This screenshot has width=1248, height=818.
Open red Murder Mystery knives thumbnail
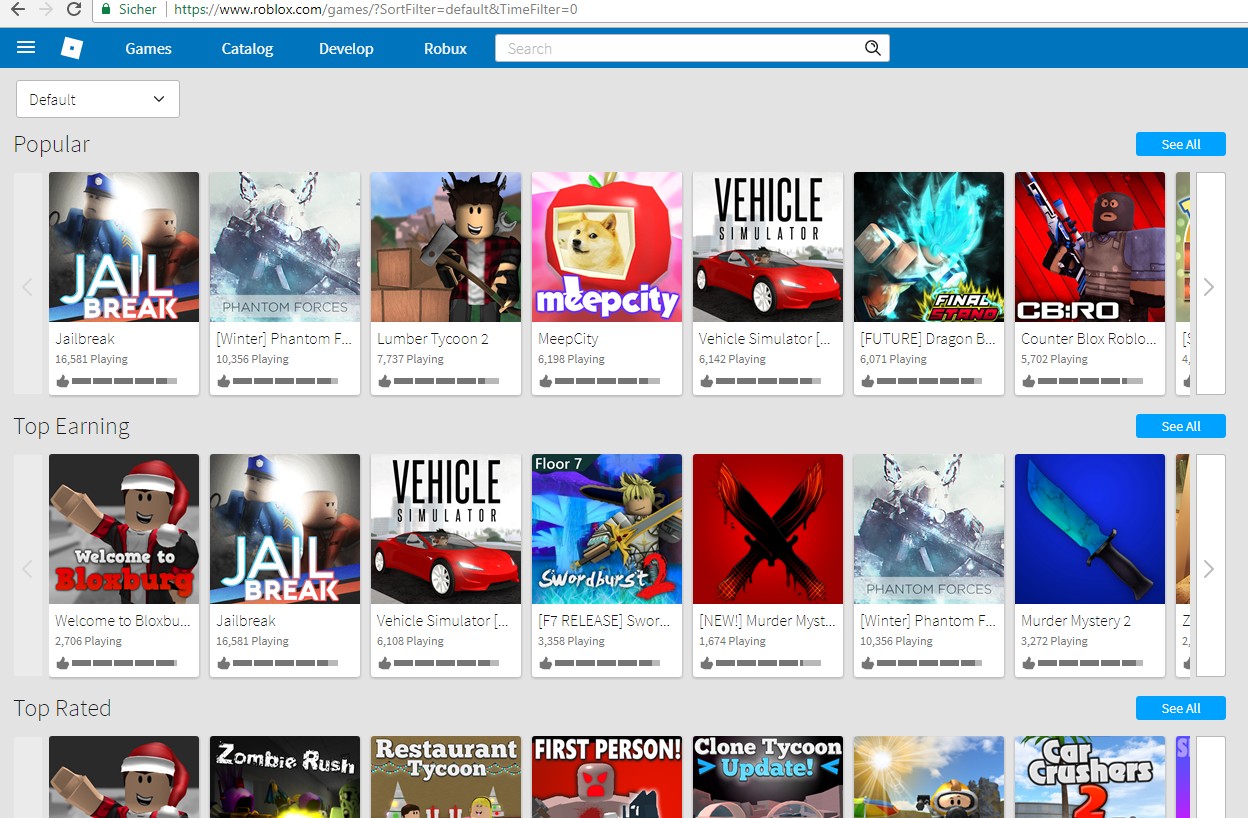pyautogui.click(x=768, y=529)
